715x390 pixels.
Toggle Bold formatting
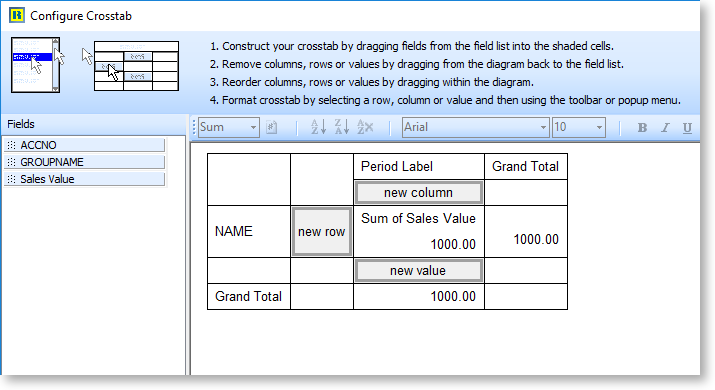(642, 128)
